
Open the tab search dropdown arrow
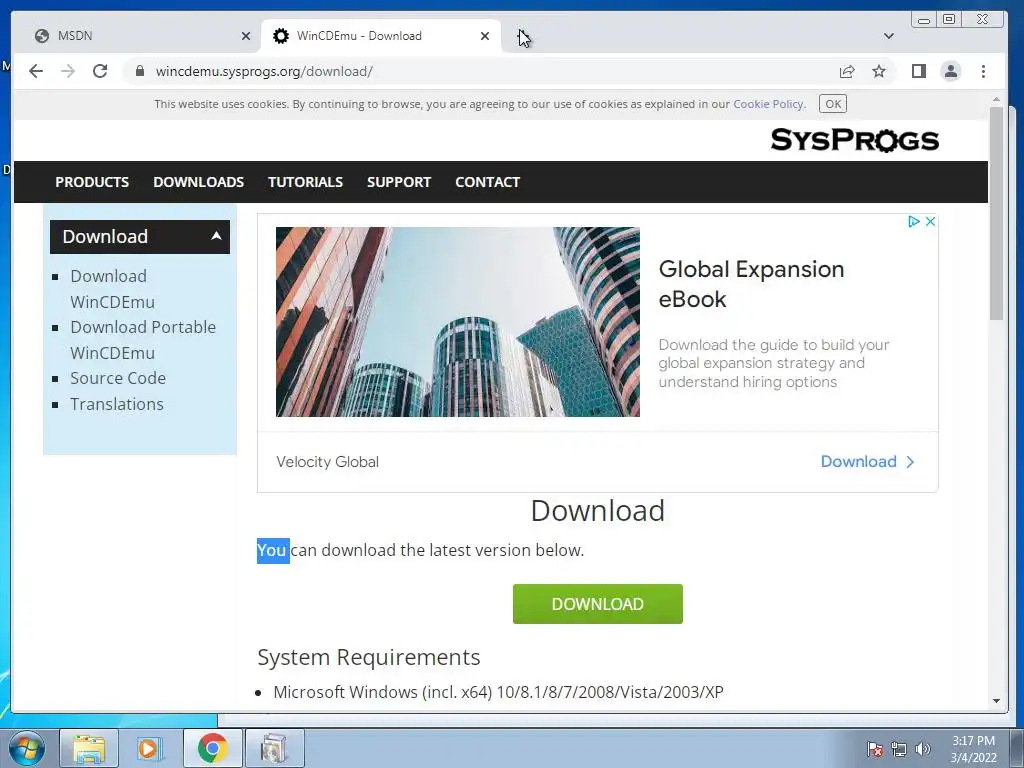point(888,36)
